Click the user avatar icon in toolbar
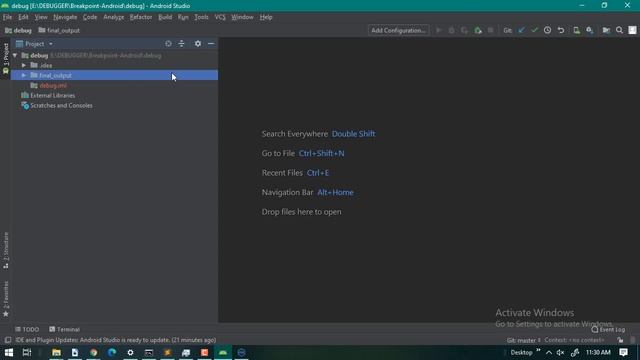This screenshot has height=360, width=640. click(632, 30)
